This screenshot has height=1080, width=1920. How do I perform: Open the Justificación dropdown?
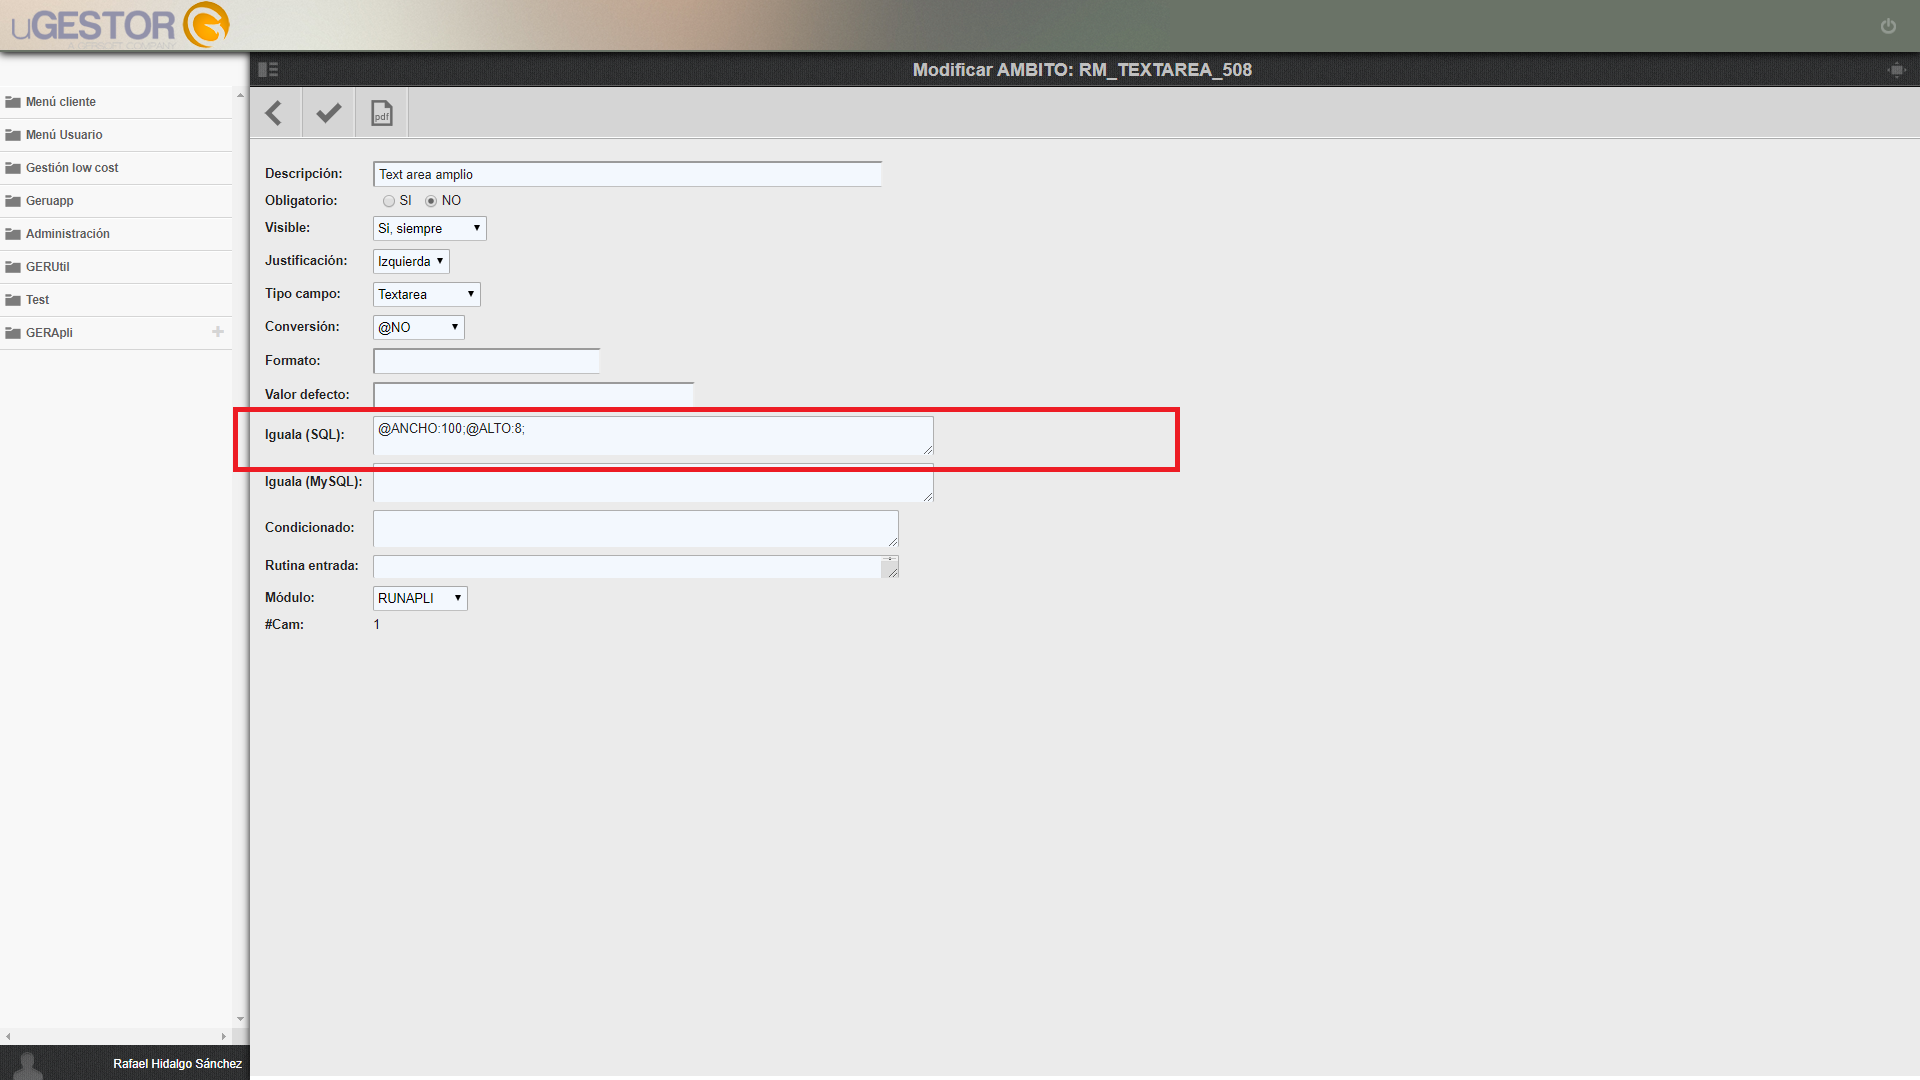(411, 261)
